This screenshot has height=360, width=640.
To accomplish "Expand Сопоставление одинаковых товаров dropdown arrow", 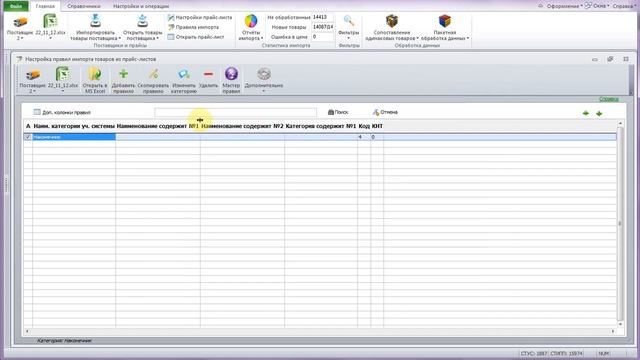I will (418, 38).
